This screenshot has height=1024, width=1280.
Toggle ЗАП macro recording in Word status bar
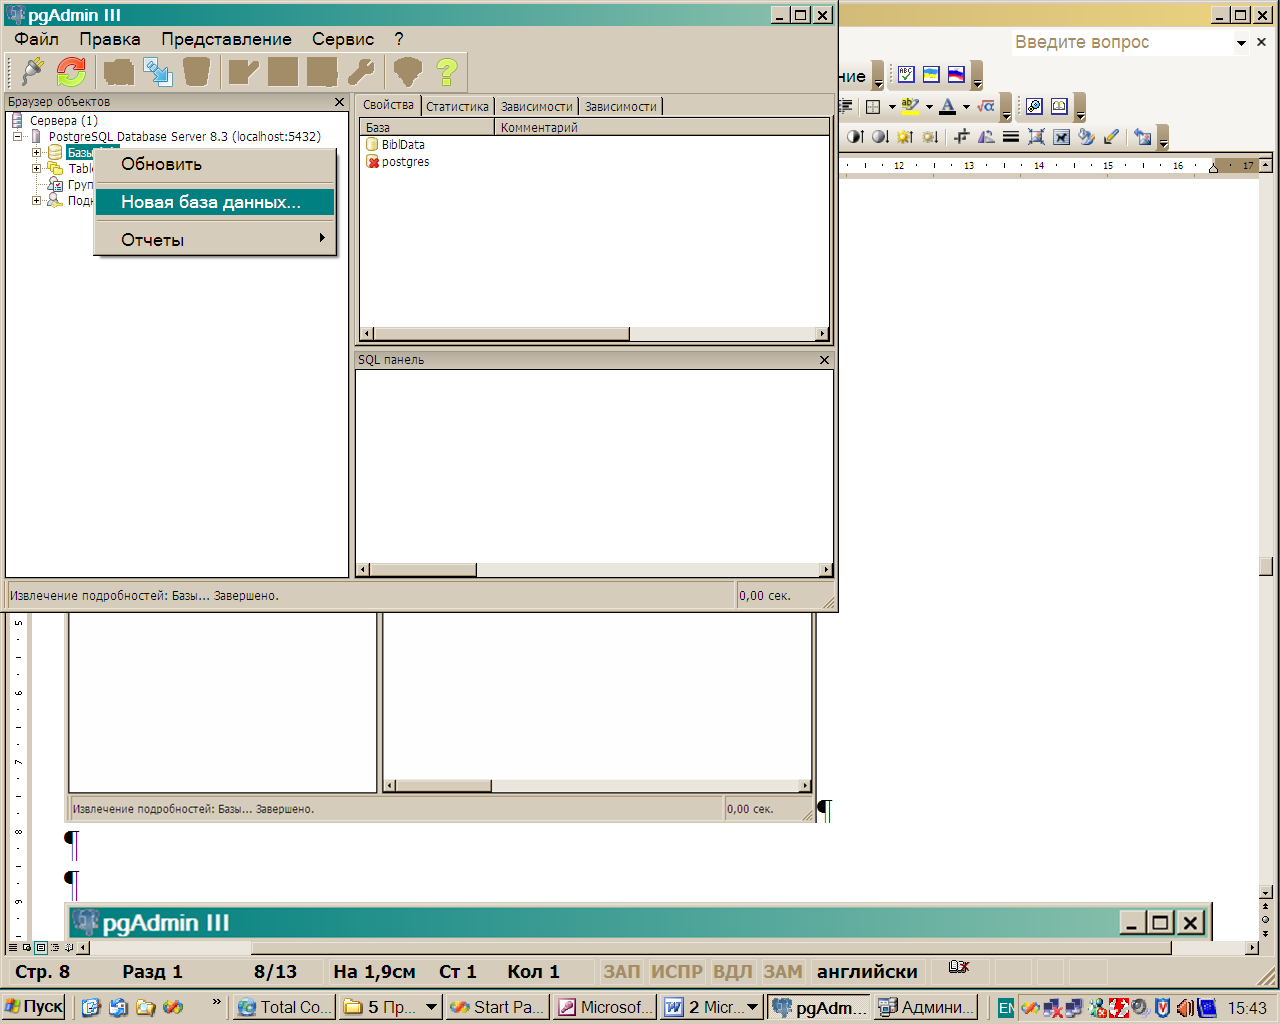621,971
